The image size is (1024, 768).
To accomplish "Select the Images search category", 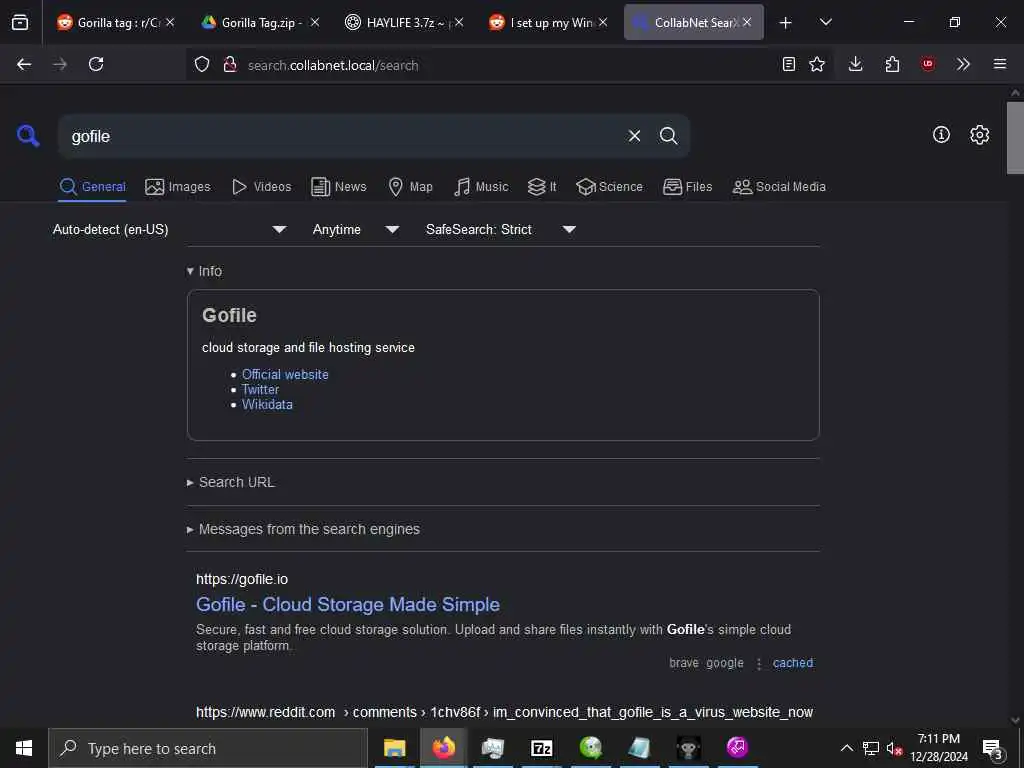I will click(178, 187).
